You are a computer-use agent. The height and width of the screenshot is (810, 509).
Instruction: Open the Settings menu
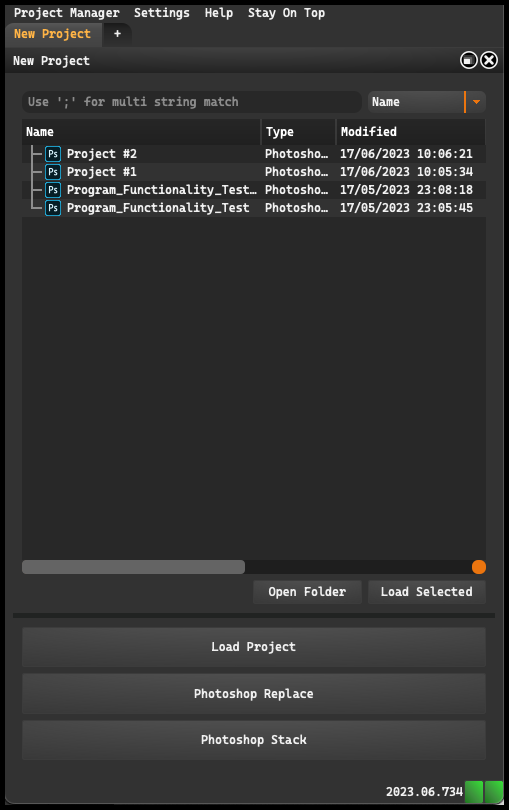162,13
